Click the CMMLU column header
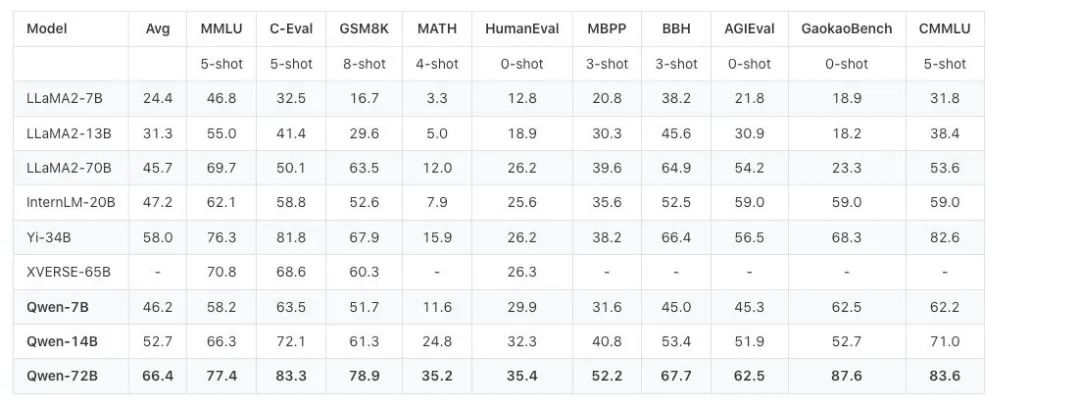1080x409 pixels. pos(945,28)
